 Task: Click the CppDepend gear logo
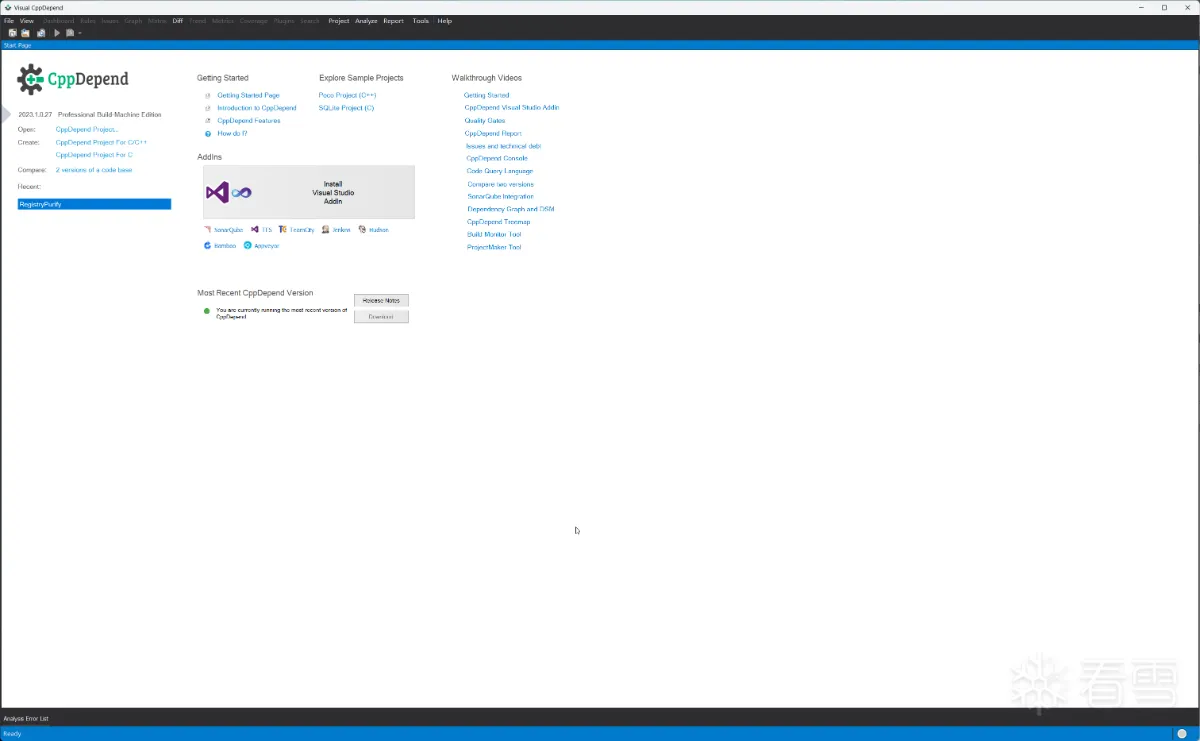(31, 79)
